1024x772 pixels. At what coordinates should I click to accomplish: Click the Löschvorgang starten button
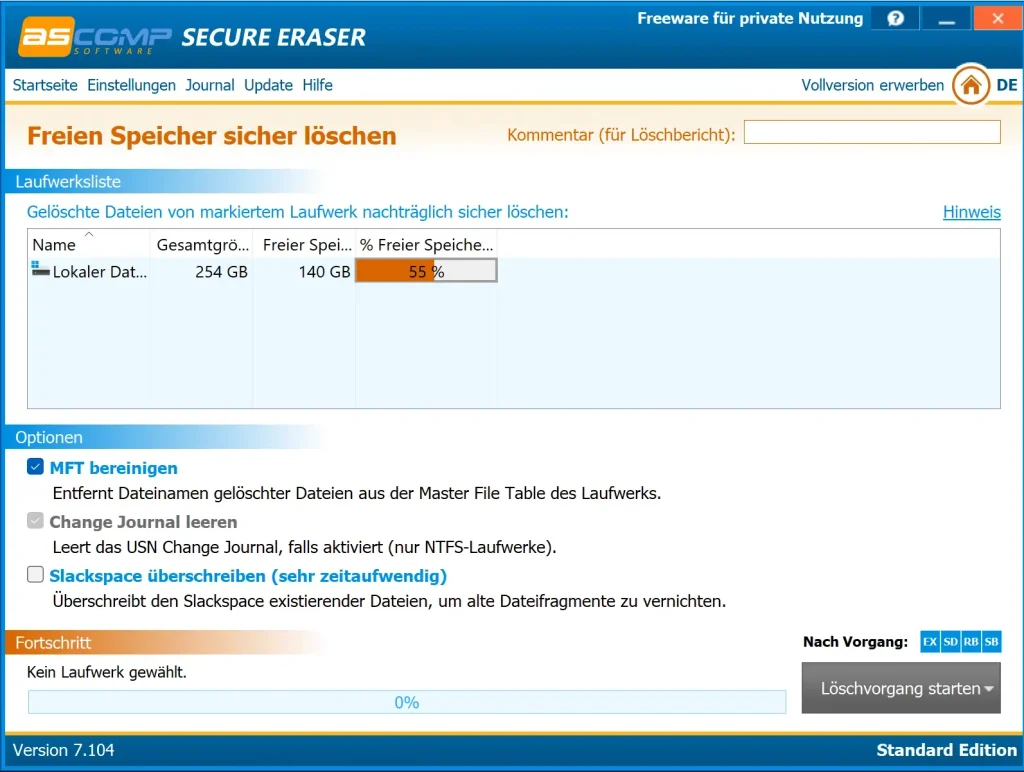[x=901, y=688]
